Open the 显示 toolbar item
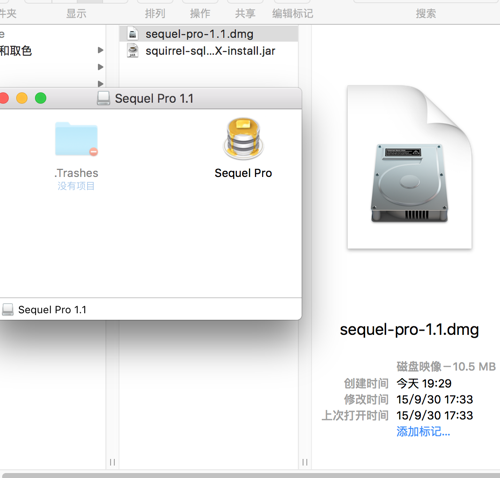500x478 pixels. point(76,14)
